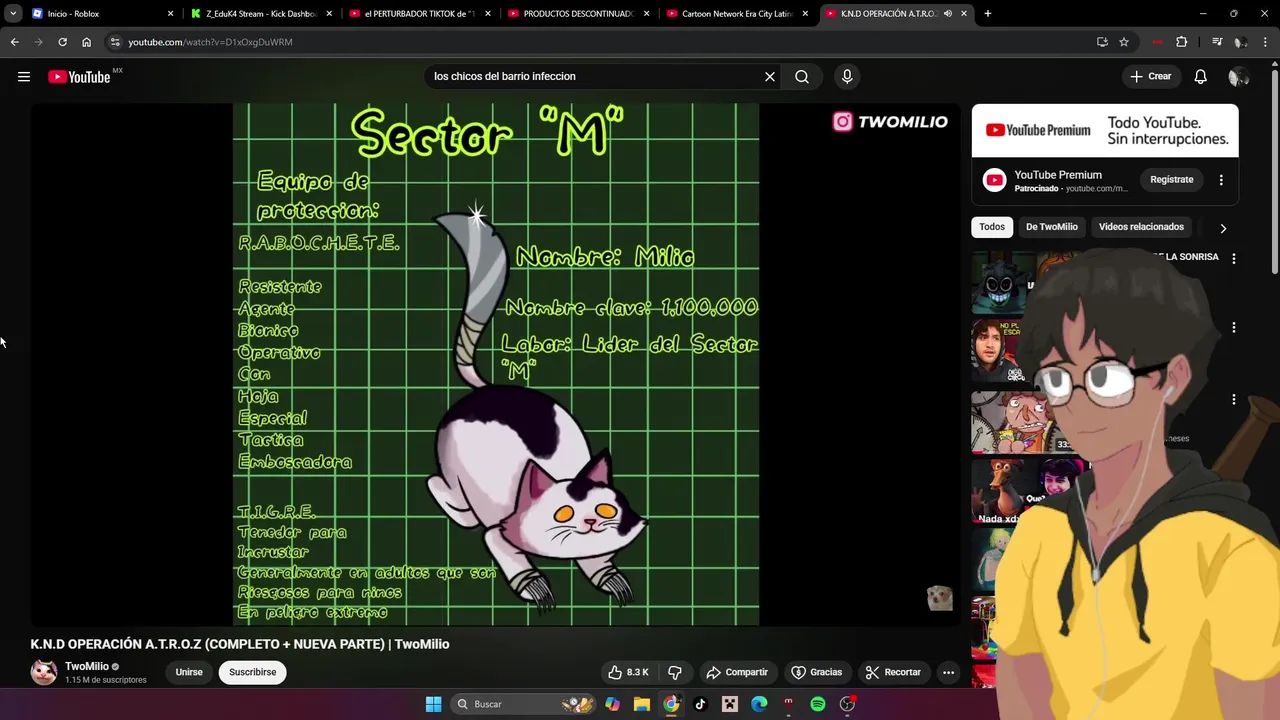The width and height of the screenshot is (1280, 720).
Task: Open the Windows Start menu
Action: click(x=433, y=704)
